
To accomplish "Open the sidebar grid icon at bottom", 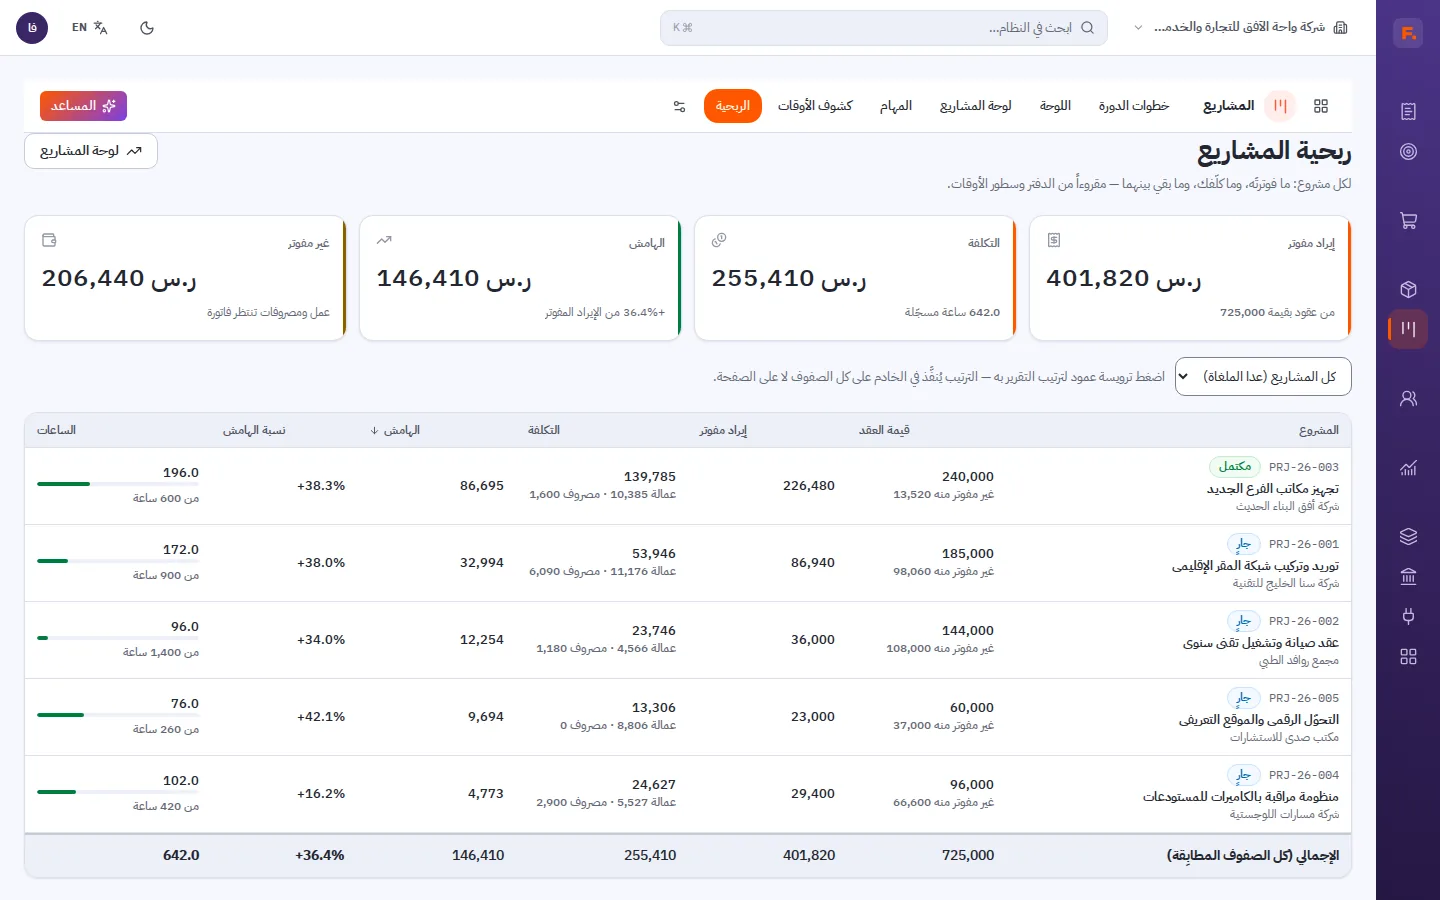I will click(x=1408, y=657).
